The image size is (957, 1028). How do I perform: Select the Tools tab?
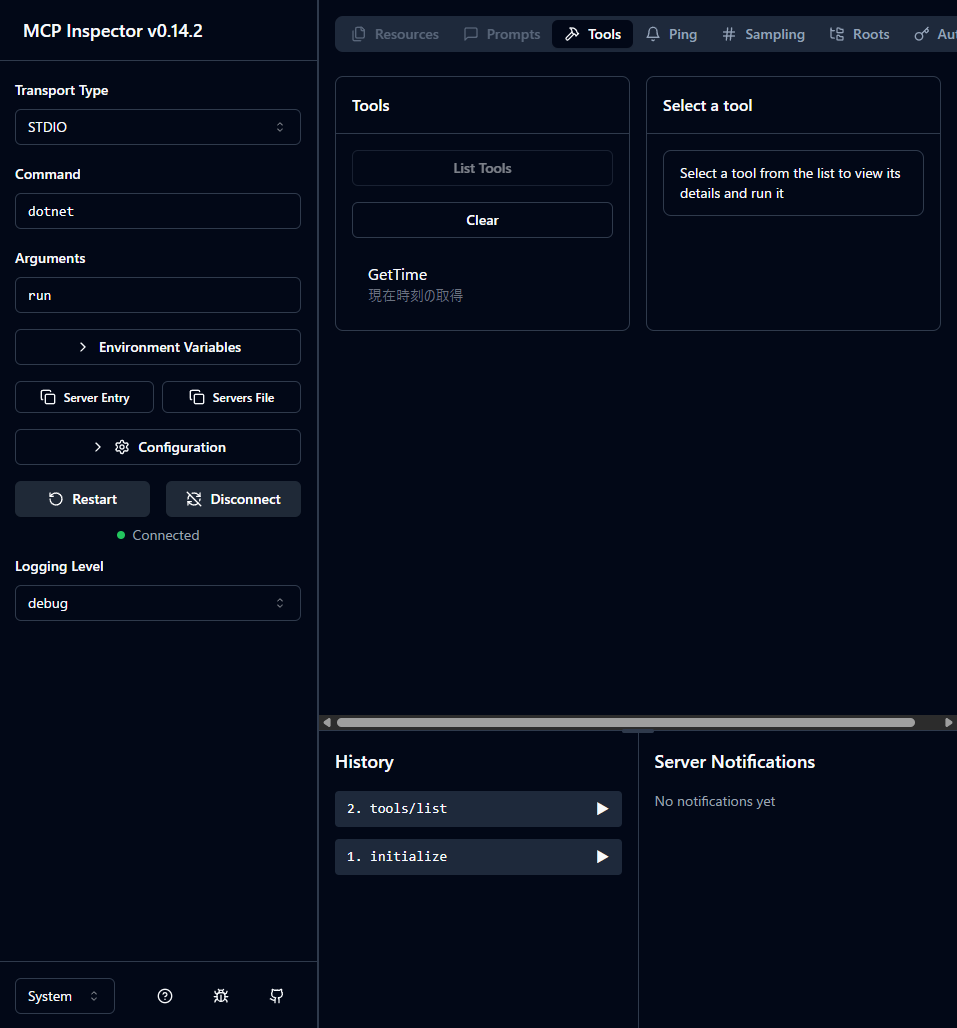point(593,34)
